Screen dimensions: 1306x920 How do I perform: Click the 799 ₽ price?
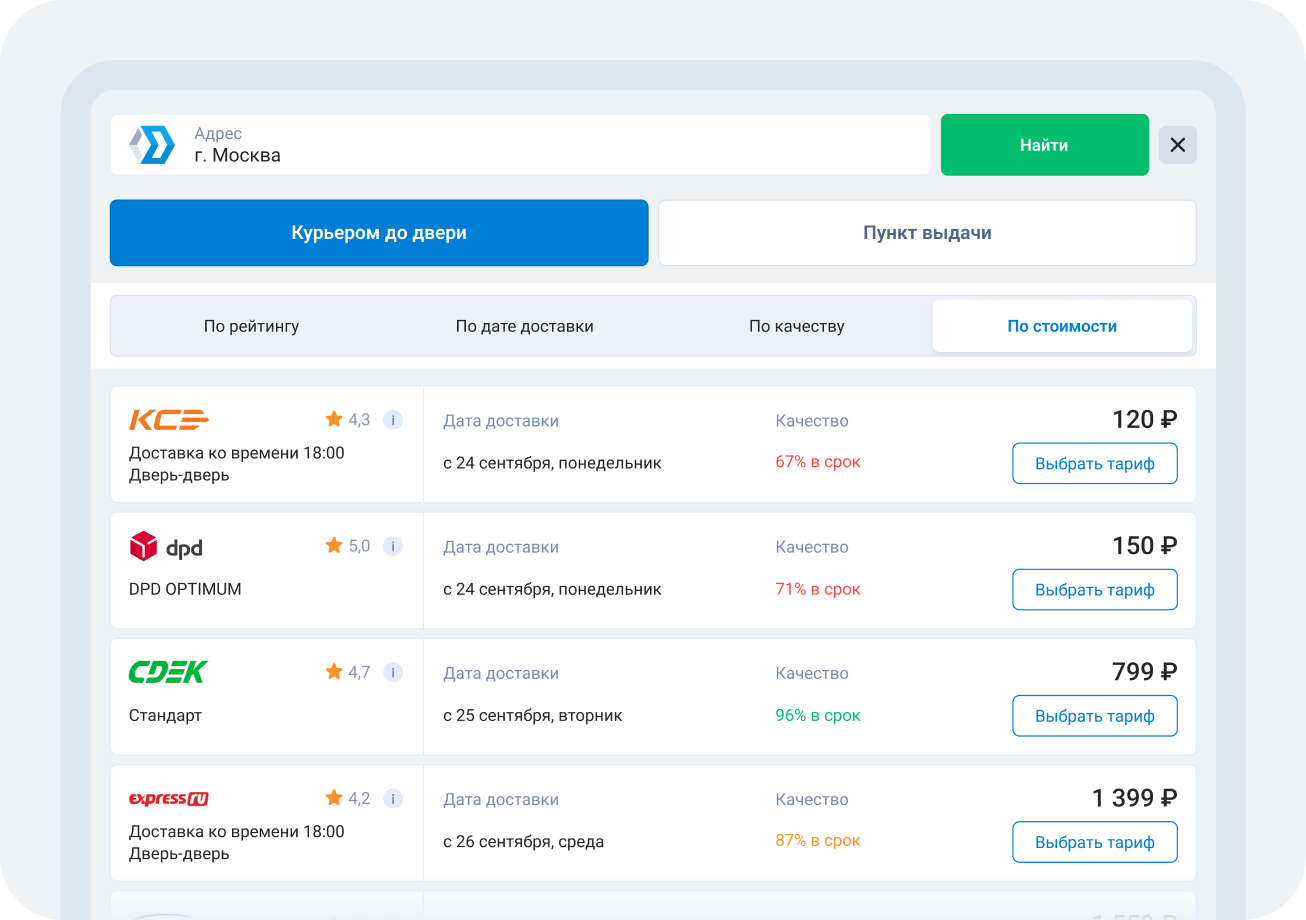(1145, 672)
